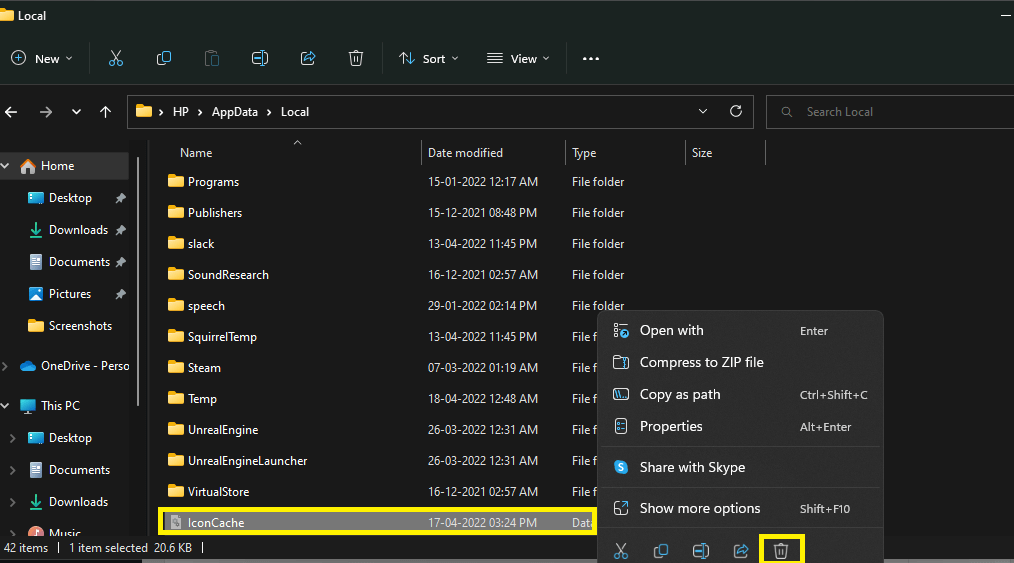
Task: Expand the address bar history dropdown
Action: 703,111
